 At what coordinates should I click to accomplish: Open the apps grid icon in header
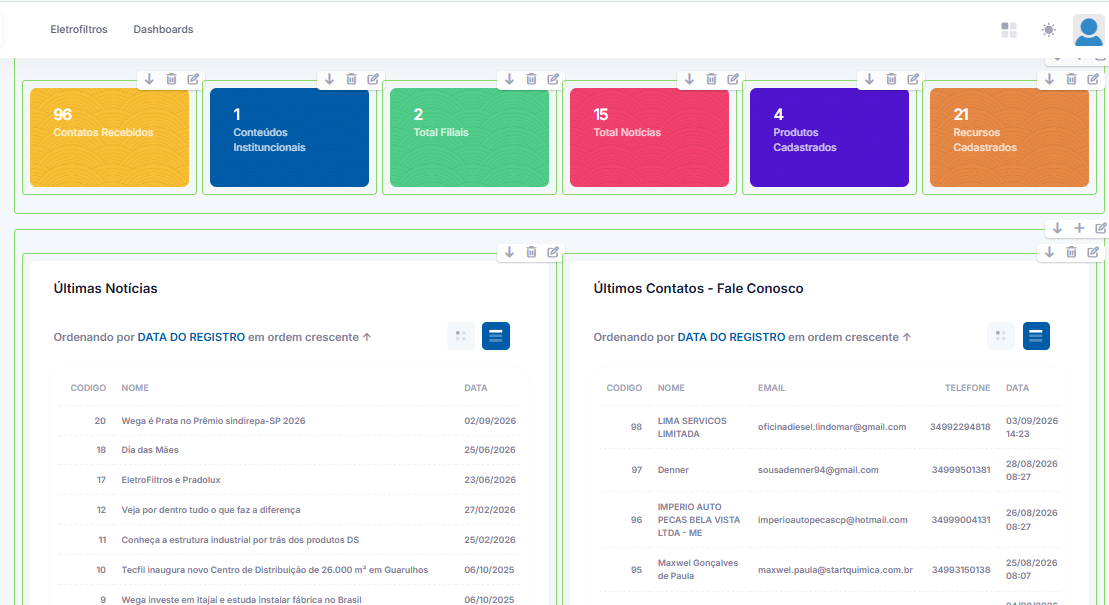click(x=1009, y=30)
